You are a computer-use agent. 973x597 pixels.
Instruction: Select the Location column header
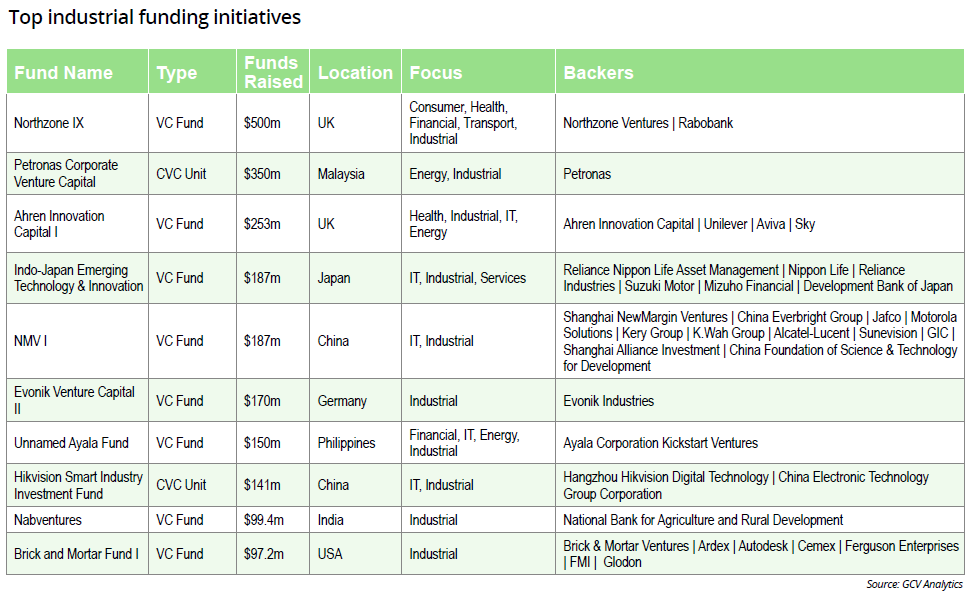click(x=355, y=73)
